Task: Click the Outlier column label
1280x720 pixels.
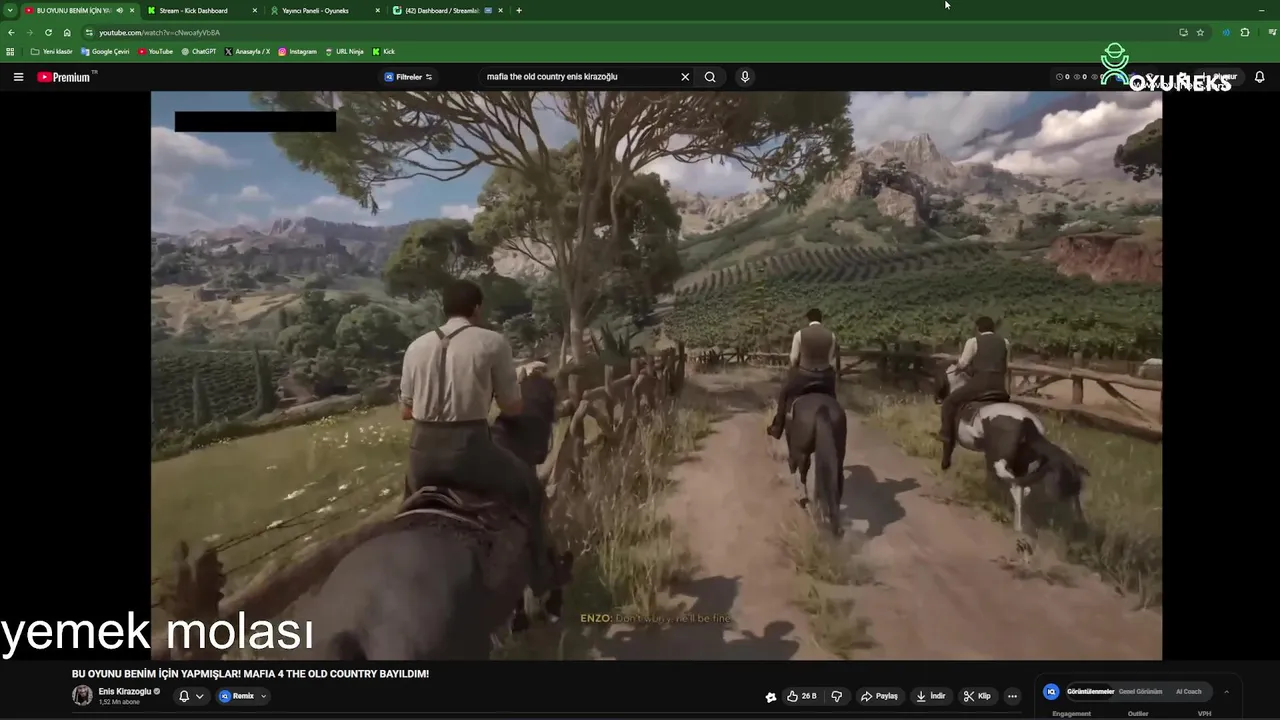Action: pyautogui.click(x=1138, y=714)
